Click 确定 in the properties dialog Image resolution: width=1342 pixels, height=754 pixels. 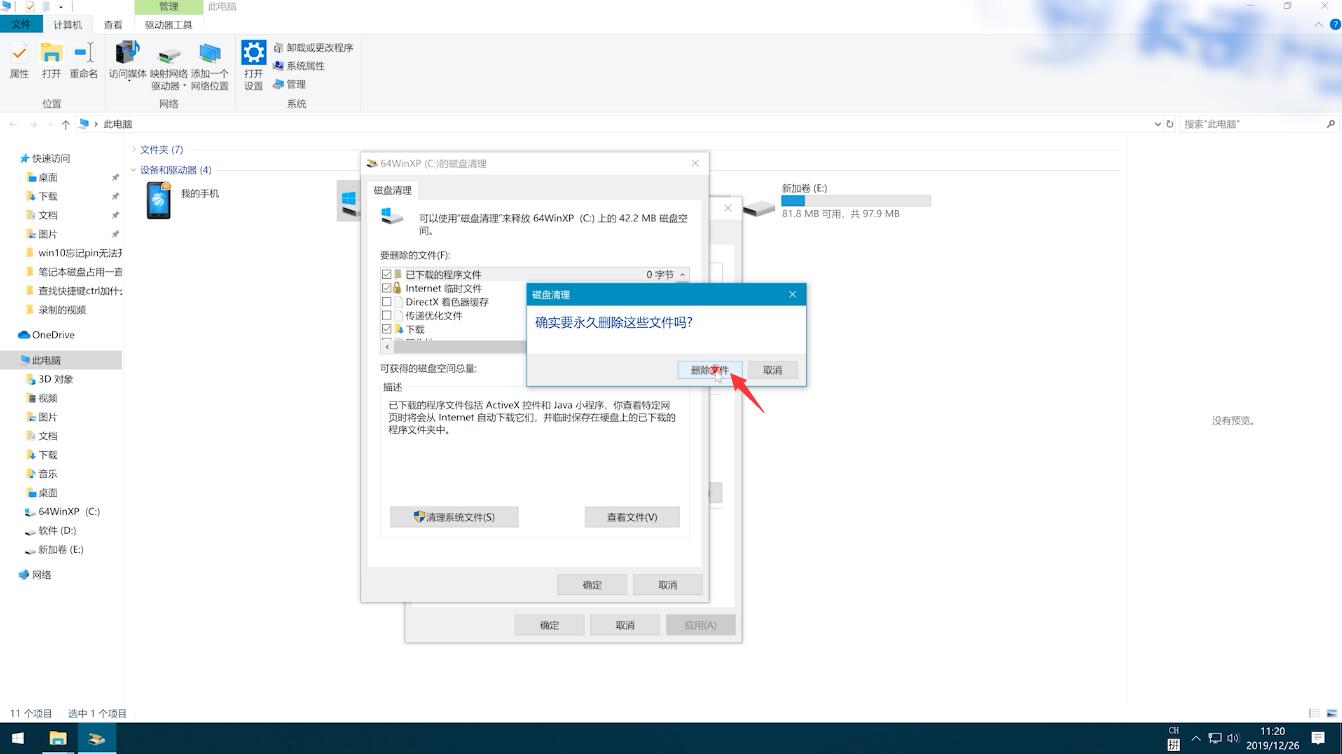pyautogui.click(x=550, y=625)
